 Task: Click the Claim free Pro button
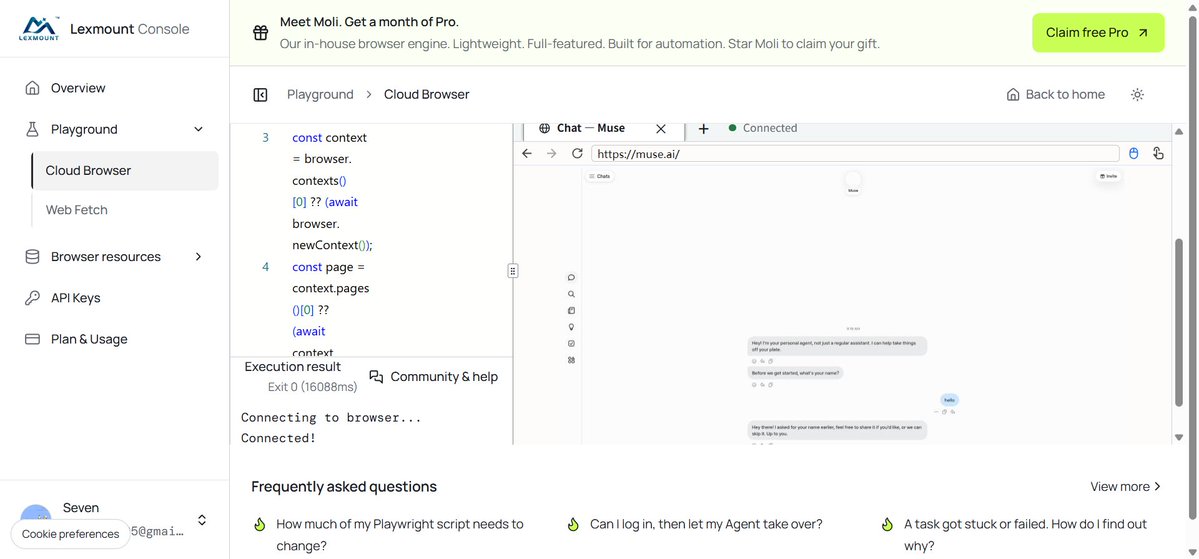click(x=1098, y=33)
